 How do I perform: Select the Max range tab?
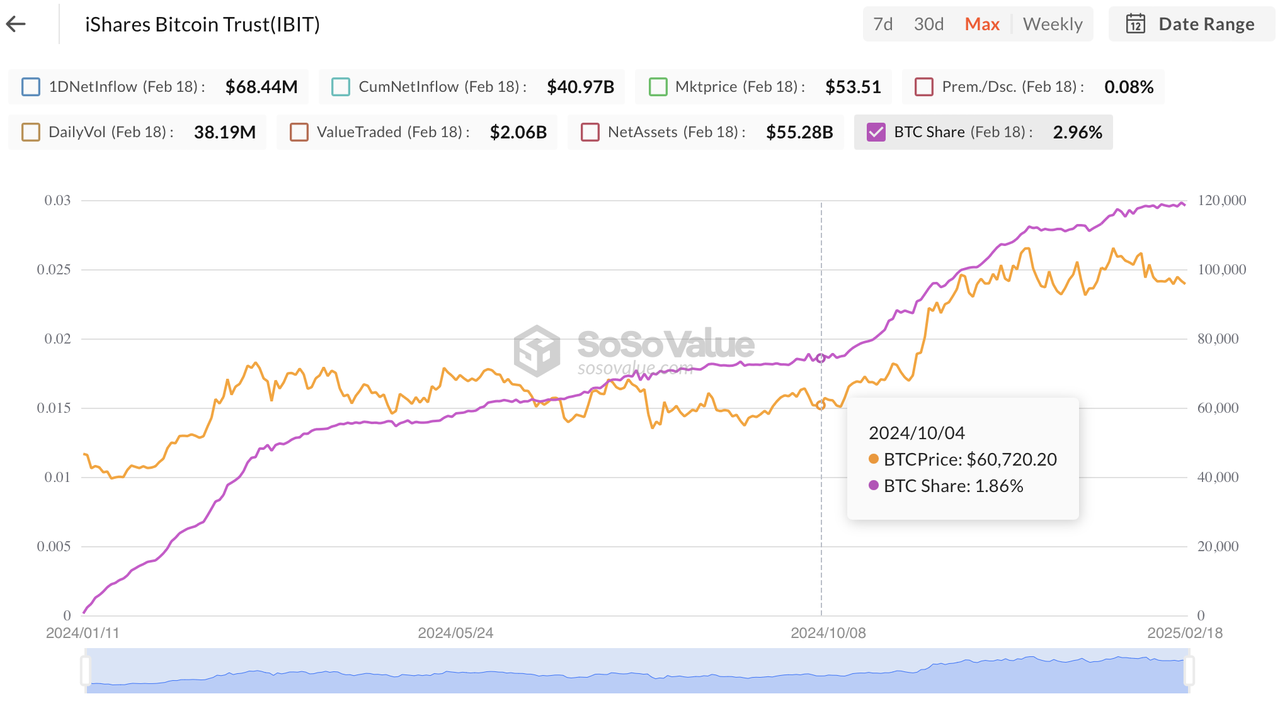pyautogui.click(x=982, y=24)
